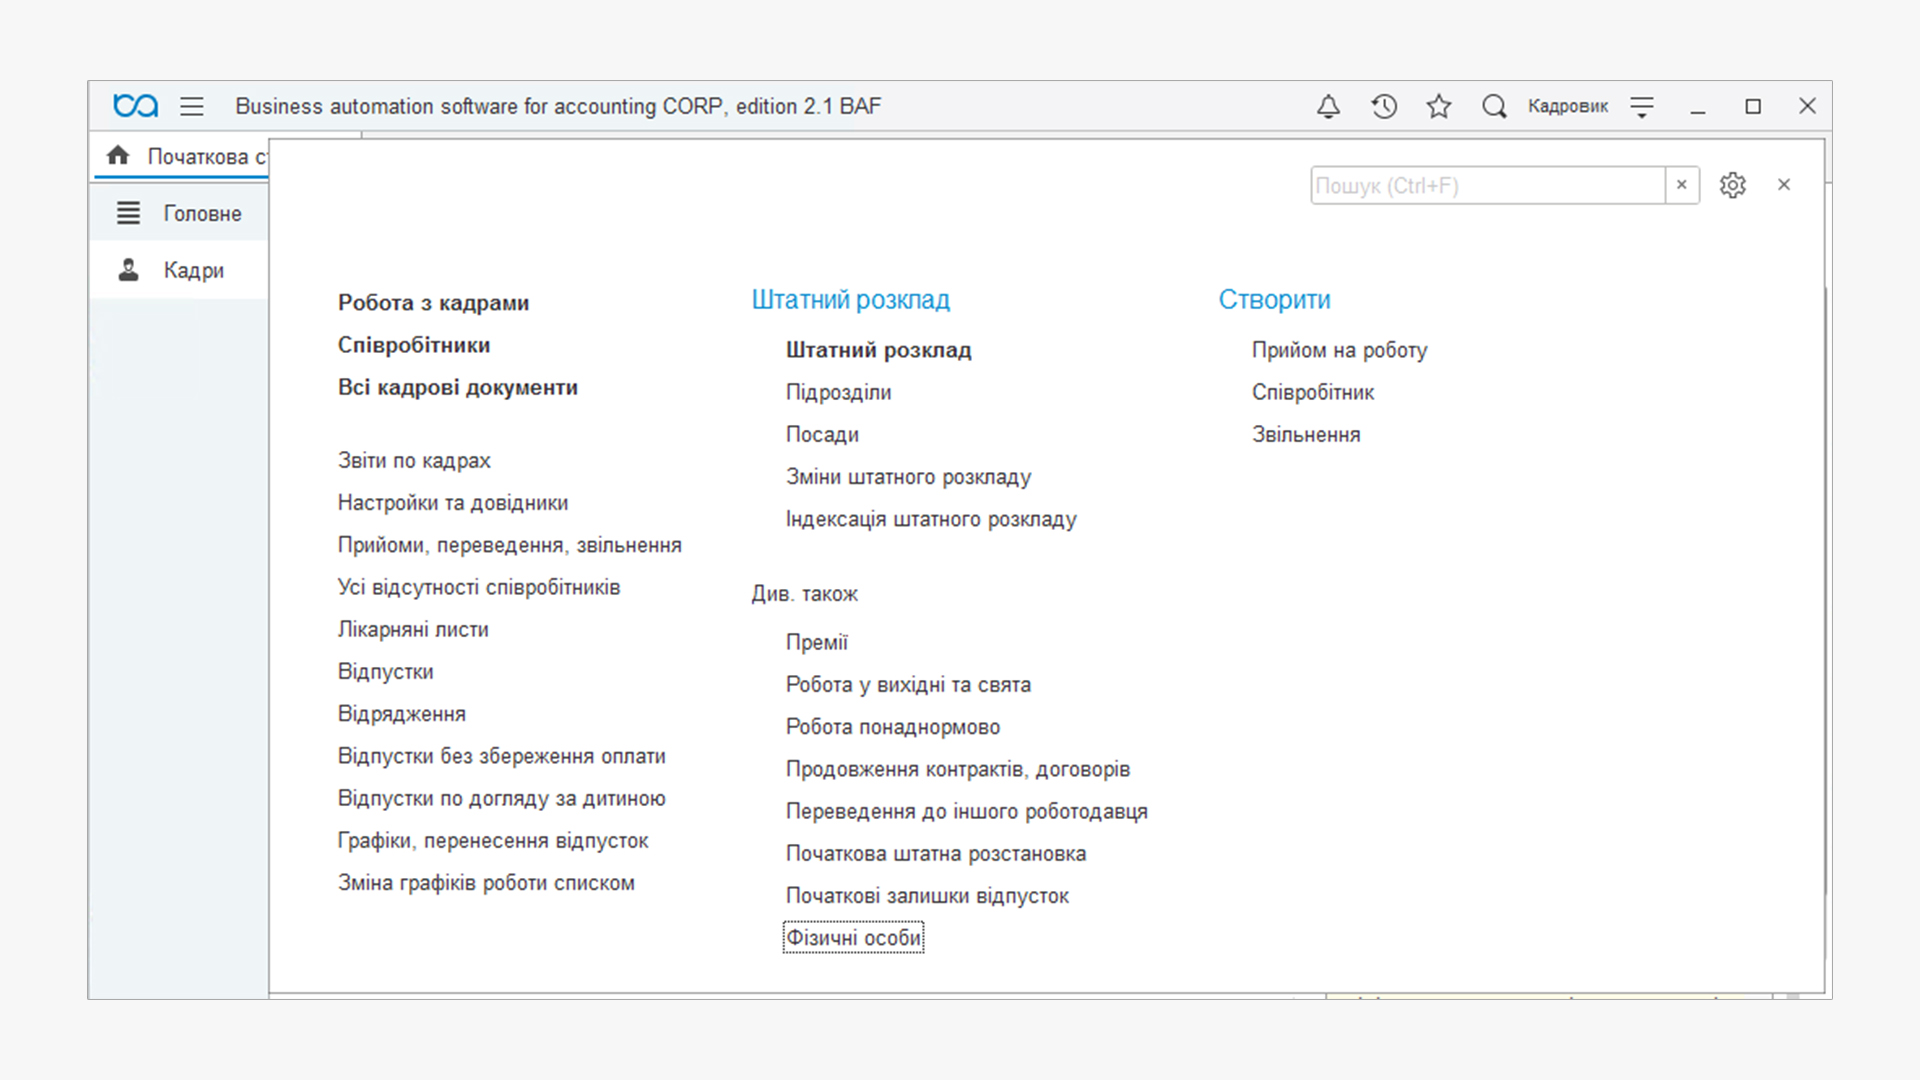Select the Головне section in sidebar

coord(179,213)
